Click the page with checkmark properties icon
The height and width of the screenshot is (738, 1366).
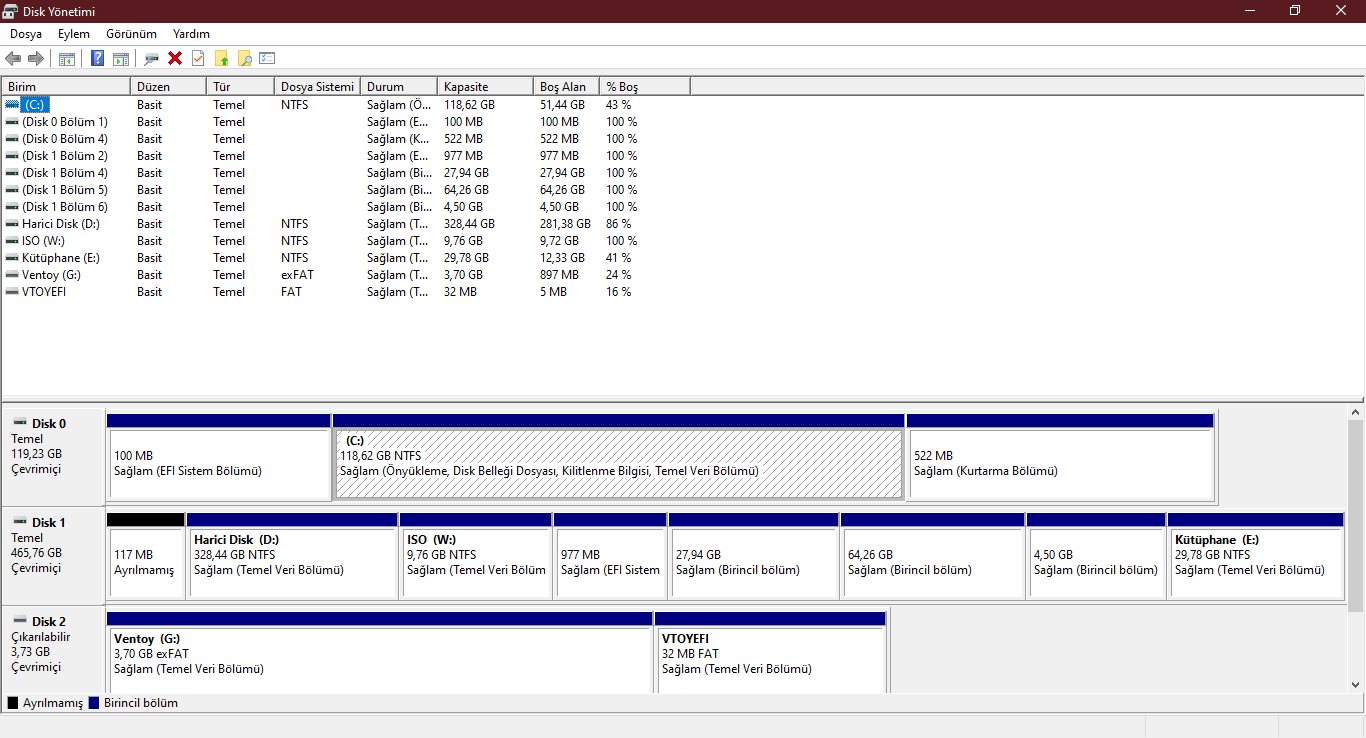pos(198,58)
